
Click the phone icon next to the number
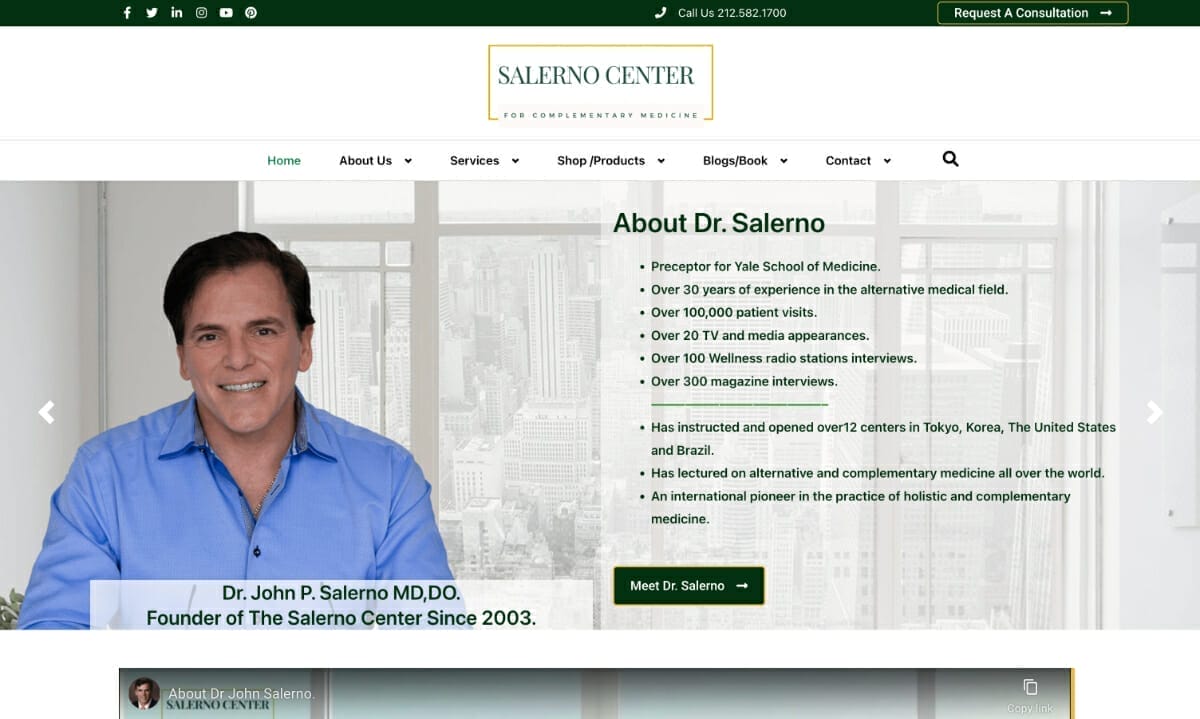(658, 13)
